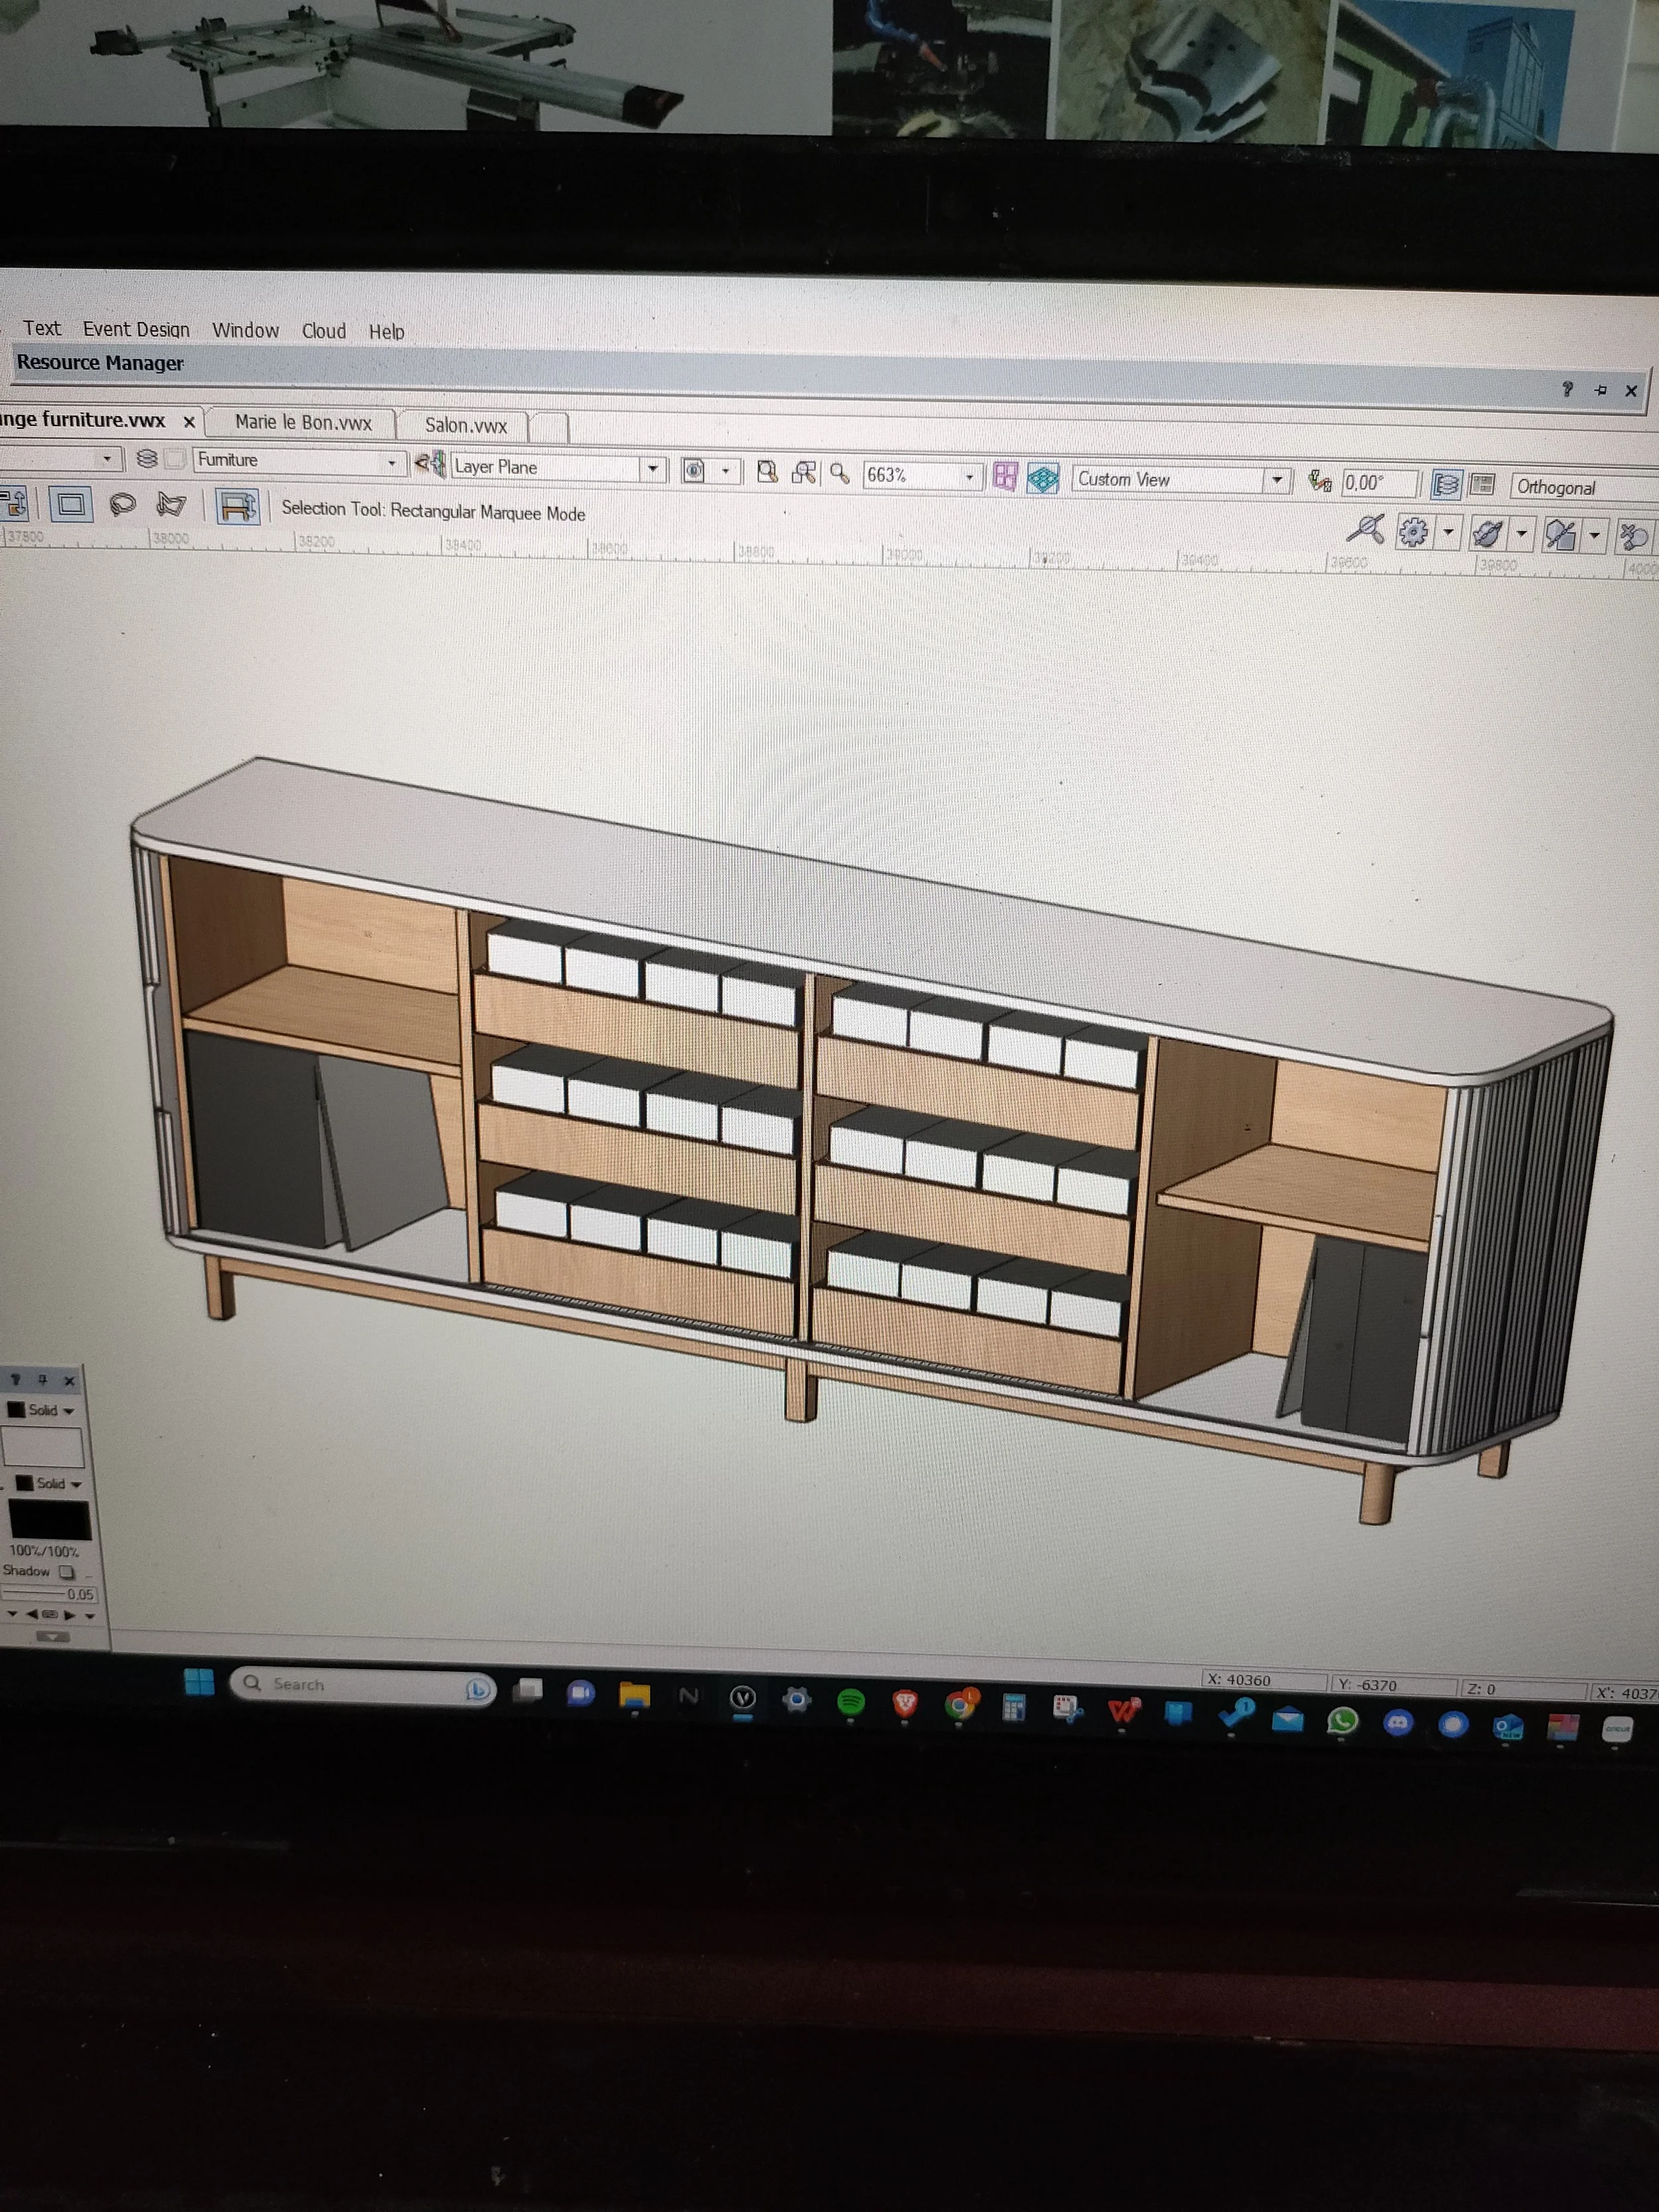The height and width of the screenshot is (2212, 1659).
Task: Select Lasso Marquee mode
Action: coord(123,504)
